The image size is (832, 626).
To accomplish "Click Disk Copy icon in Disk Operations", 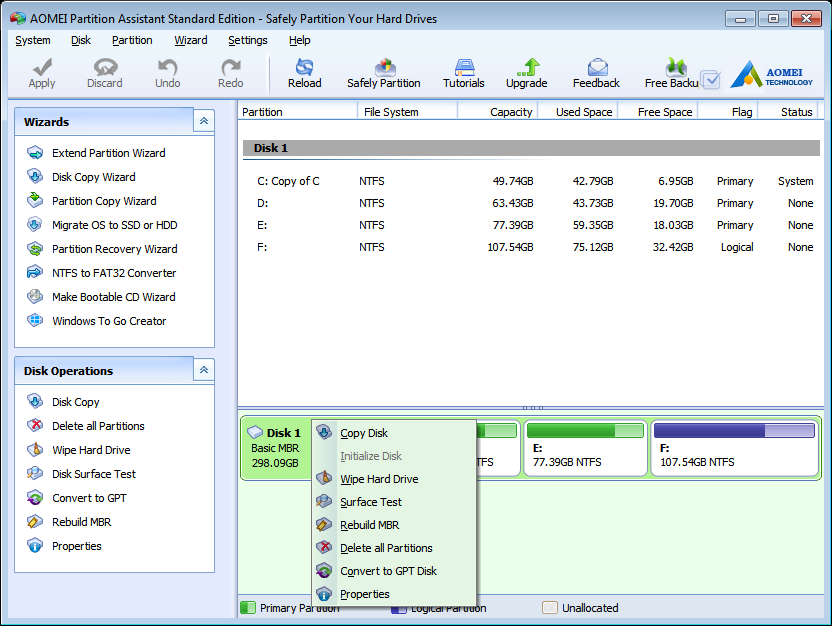I will coord(35,402).
